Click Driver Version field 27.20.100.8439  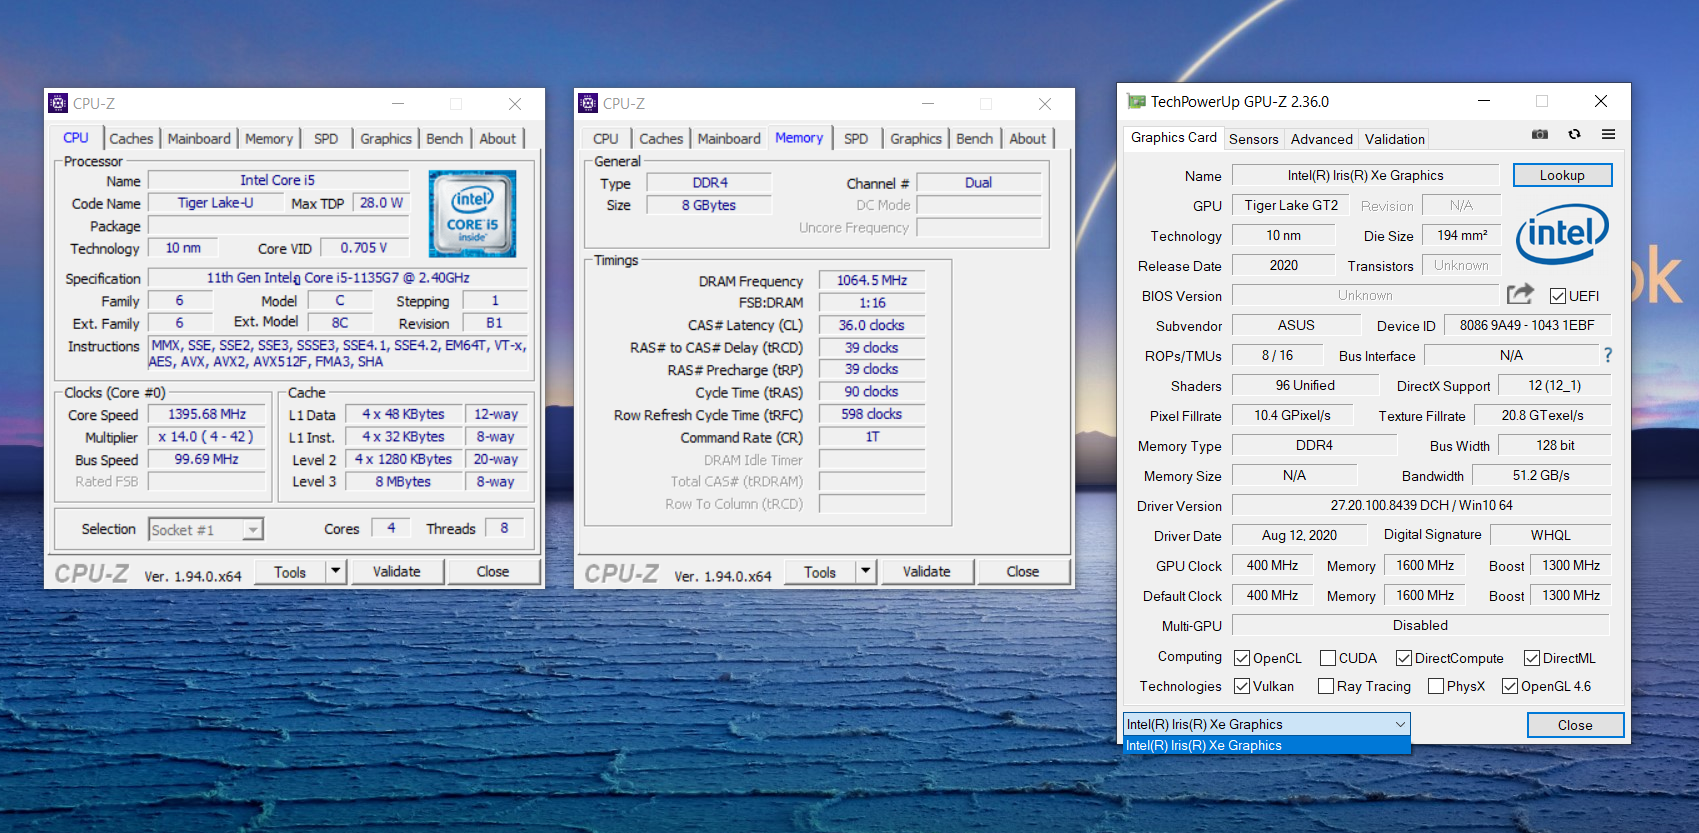1421,505
